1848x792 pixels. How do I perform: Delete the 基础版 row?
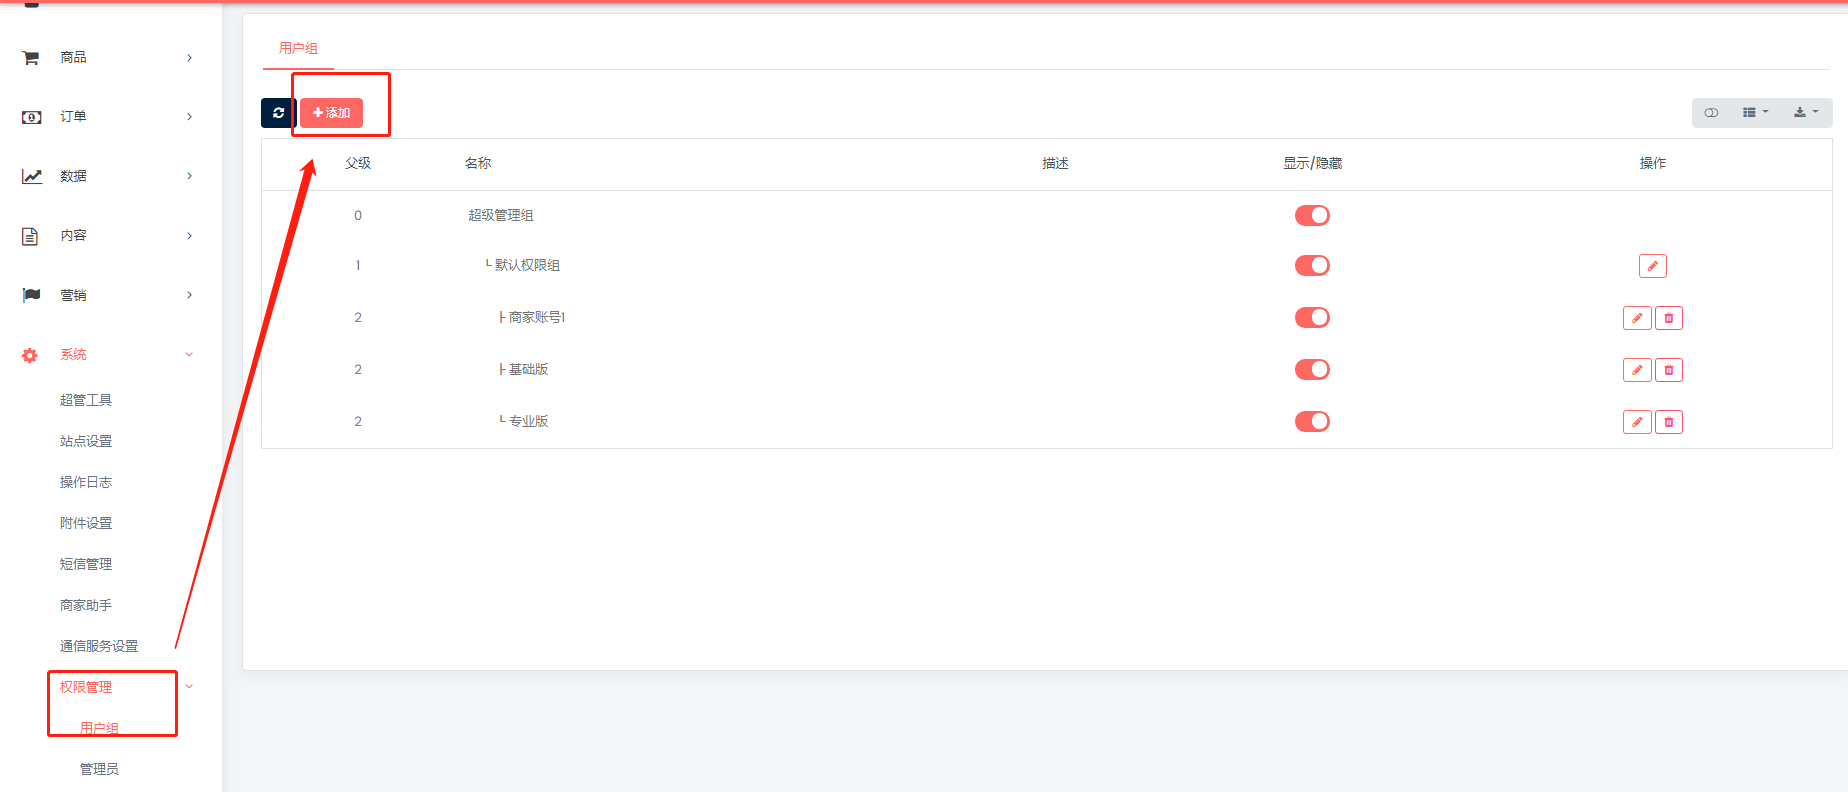(1669, 370)
